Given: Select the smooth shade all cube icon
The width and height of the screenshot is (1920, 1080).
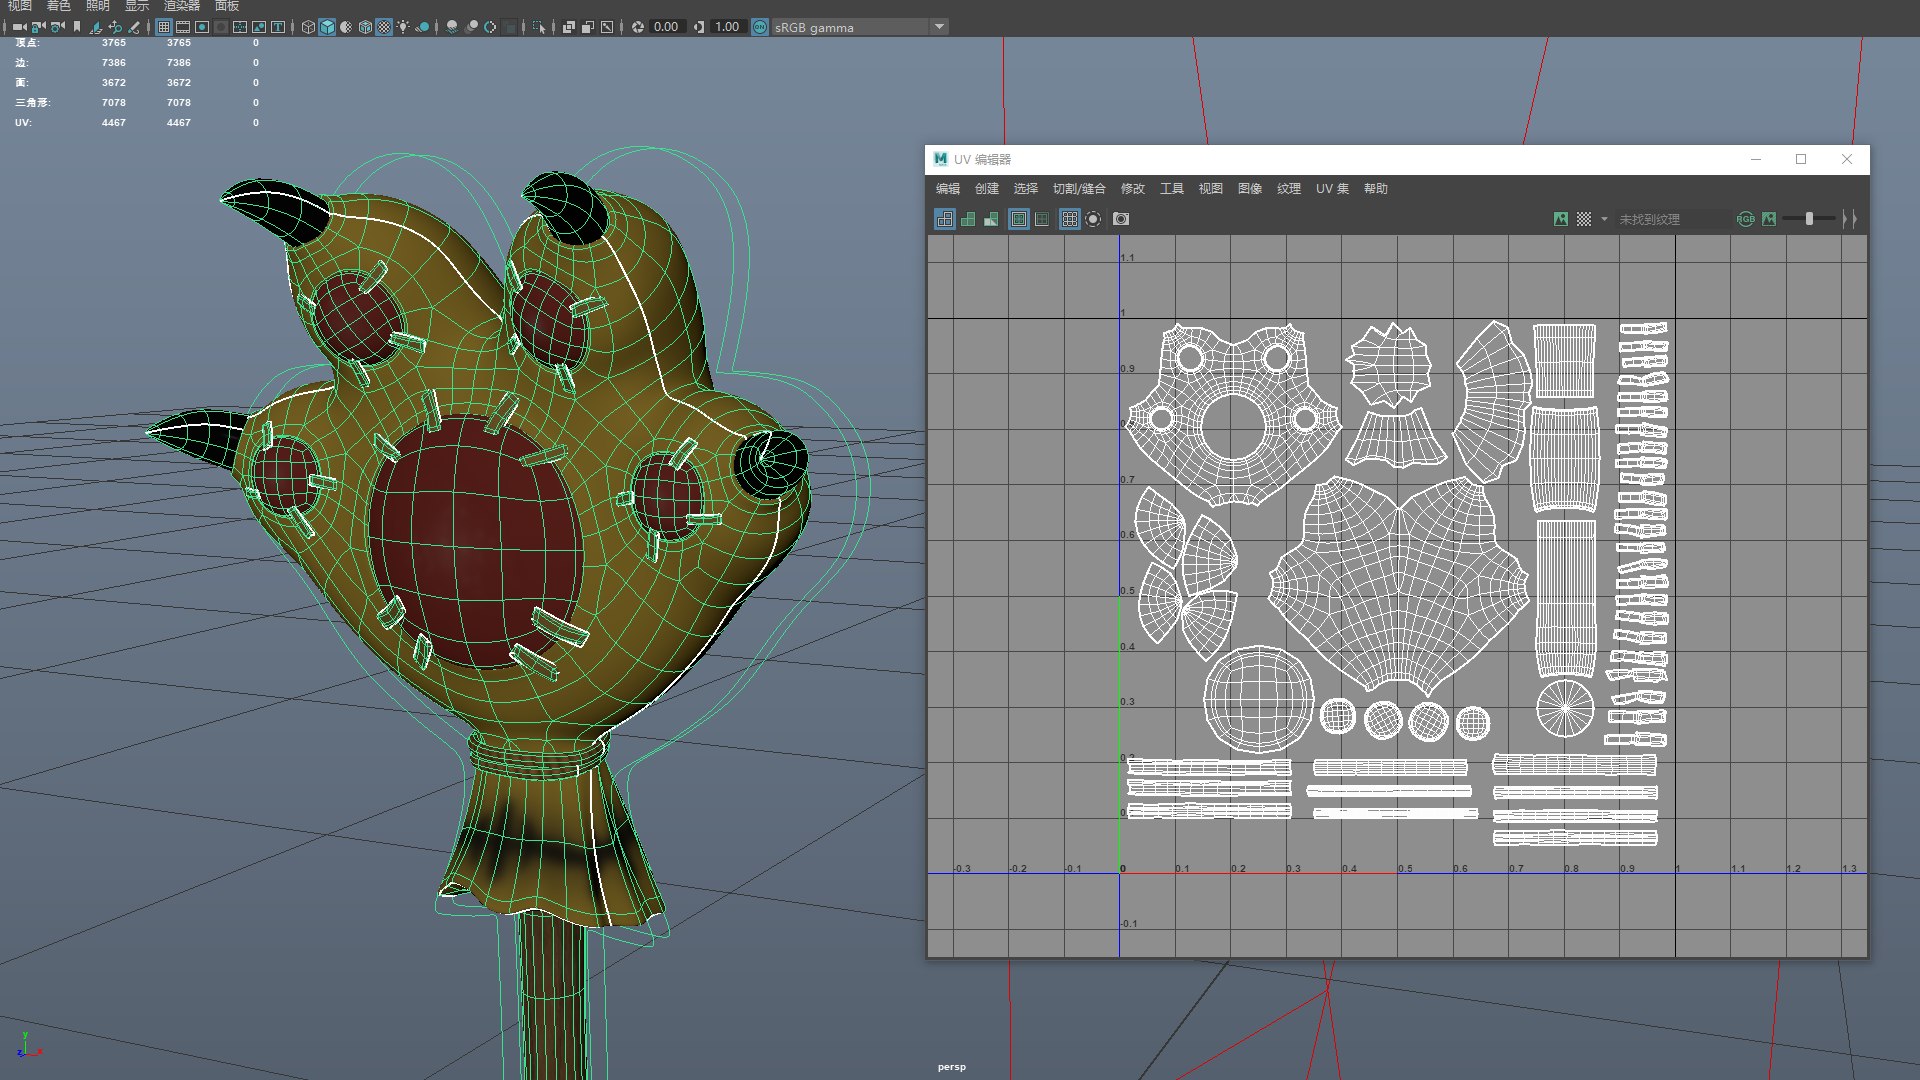Looking at the screenshot, I should tap(327, 27).
